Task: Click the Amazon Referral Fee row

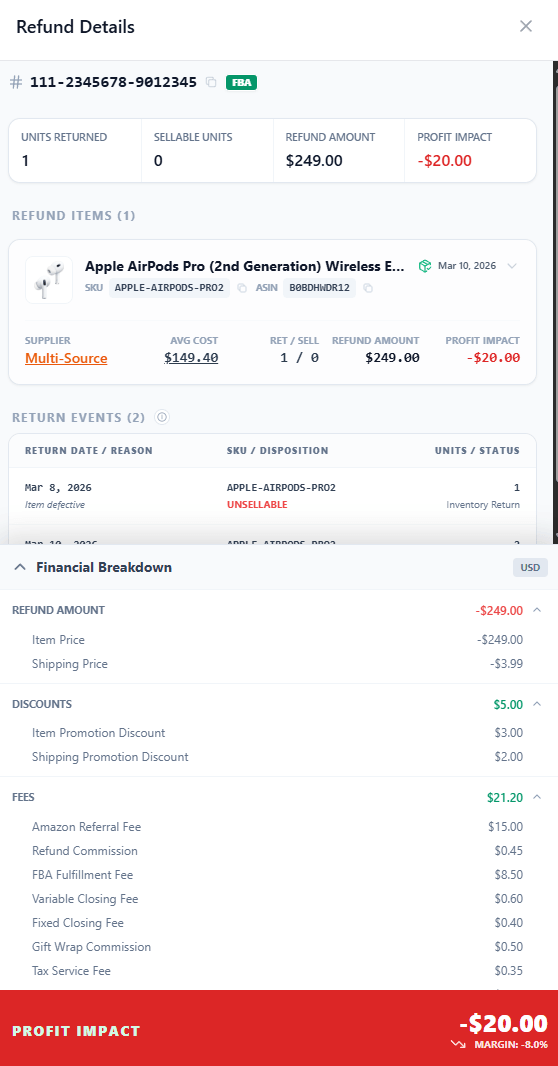Action: (x=277, y=827)
